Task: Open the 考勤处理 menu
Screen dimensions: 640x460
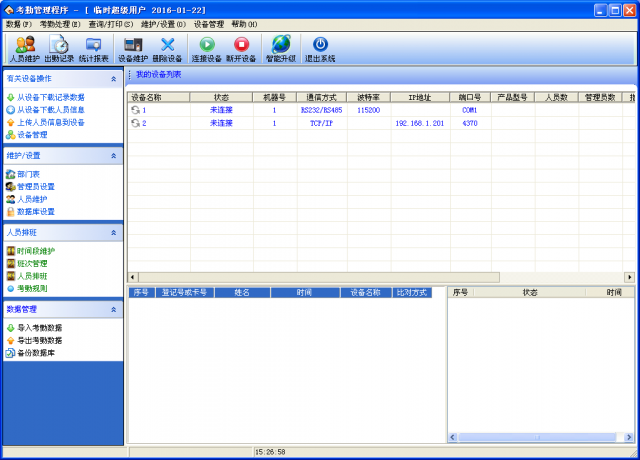Action: coord(60,23)
